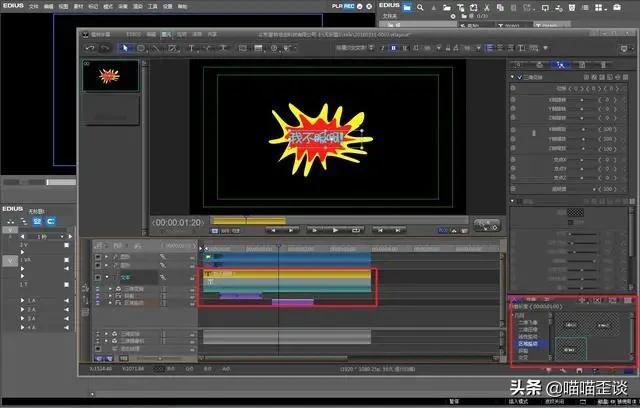The image size is (640, 408).
Task: Select the horizontal text T tool
Action: click(x=191, y=48)
